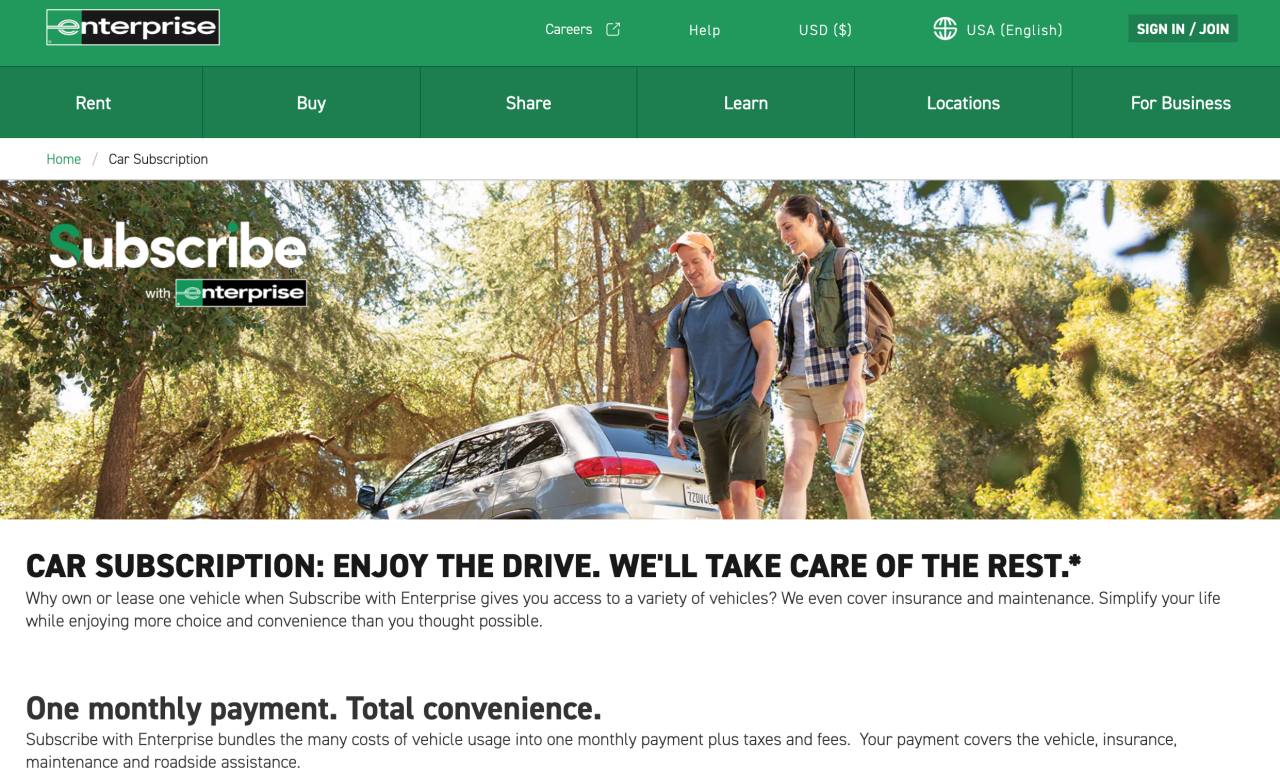
Task: Click the "One monthly payment. Total convenience." heading
Action: (313, 708)
